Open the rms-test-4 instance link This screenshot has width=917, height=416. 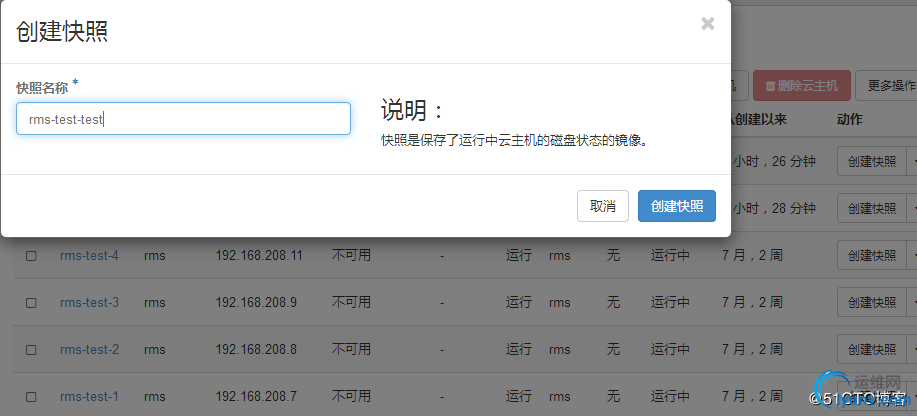tap(89, 256)
